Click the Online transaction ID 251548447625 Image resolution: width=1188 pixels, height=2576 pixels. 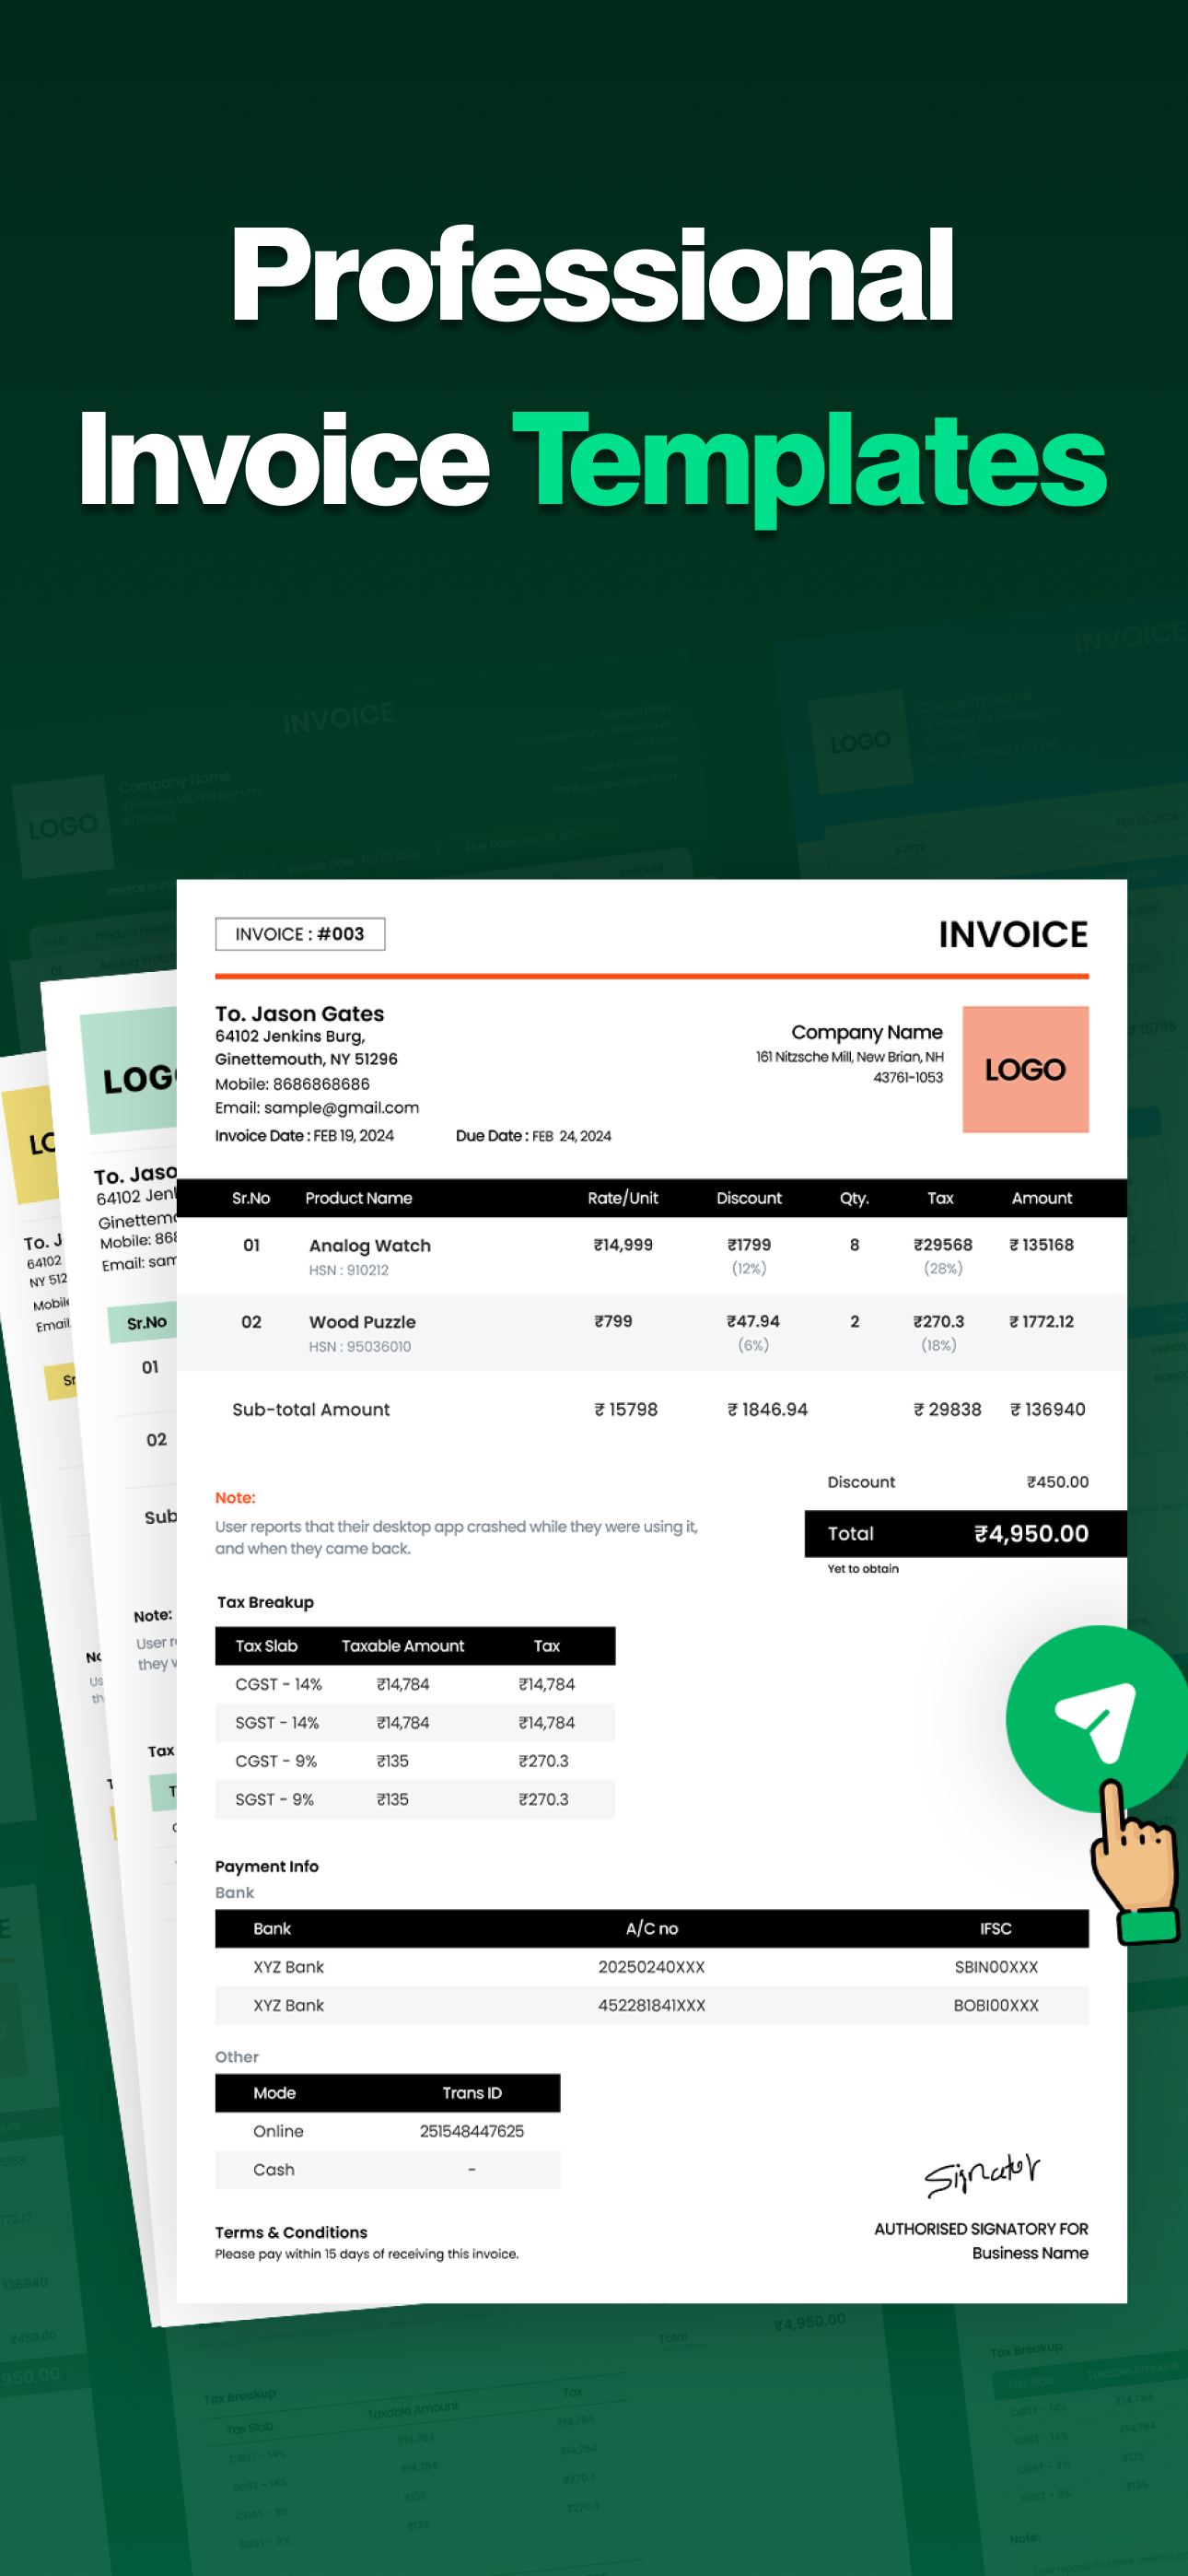pyautogui.click(x=472, y=2131)
